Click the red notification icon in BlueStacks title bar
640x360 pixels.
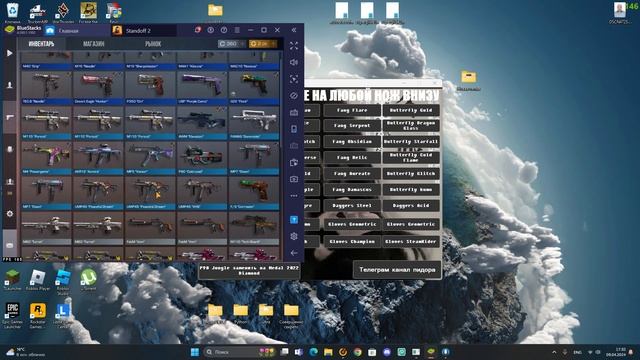[198, 30]
